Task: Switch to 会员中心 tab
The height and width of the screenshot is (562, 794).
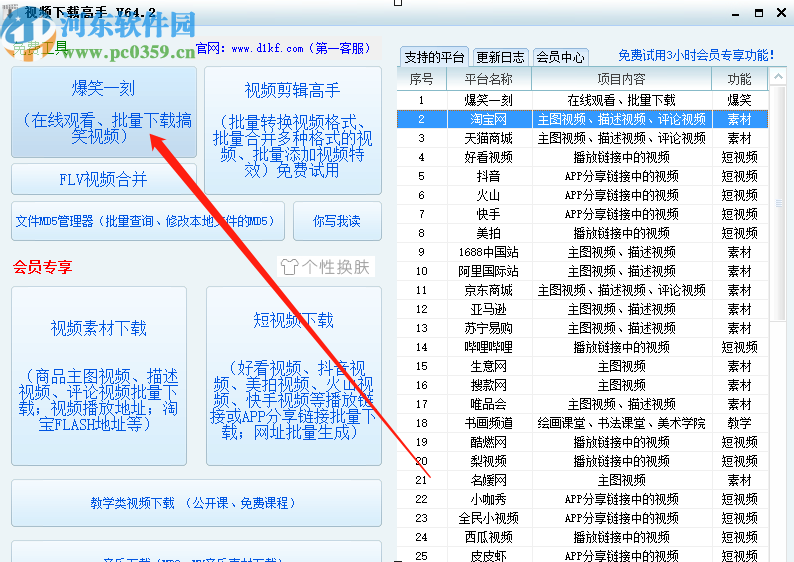Action: pos(560,57)
